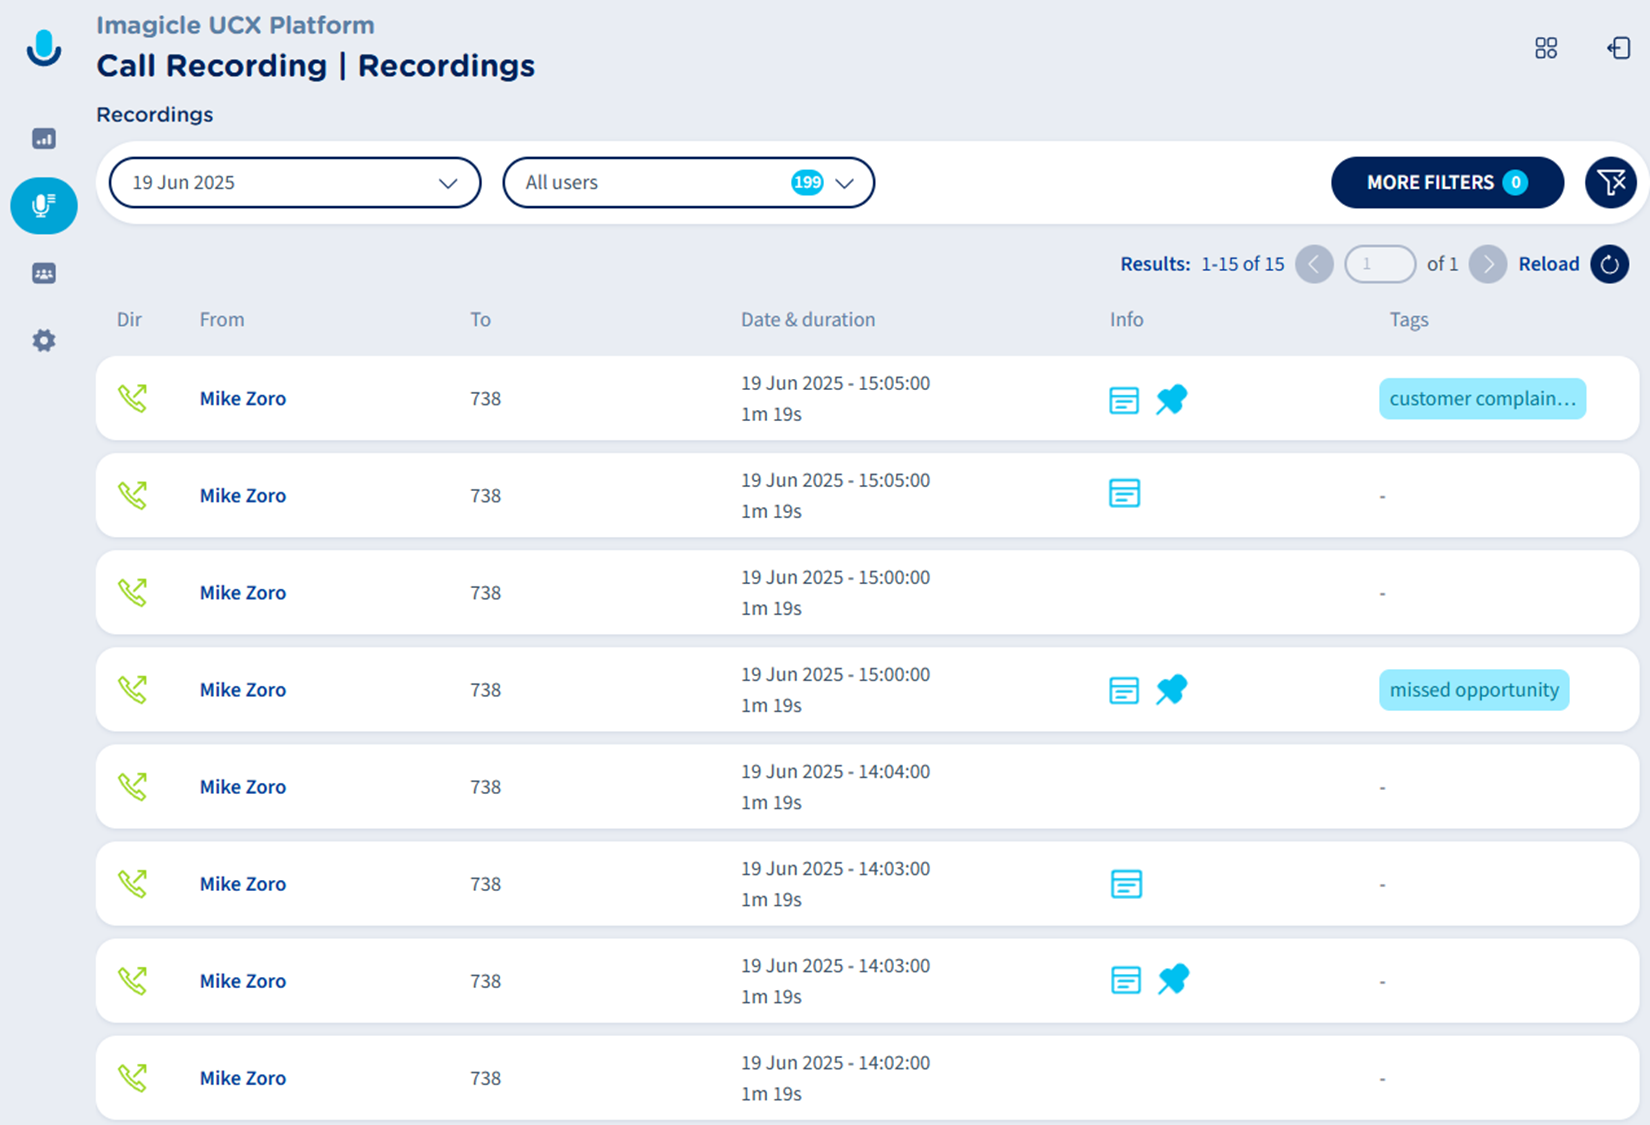The height and width of the screenshot is (1125, 1650).
Task: Open Mike Zoro link in 14:04:00 row
Action: click(x=243, y=787)
